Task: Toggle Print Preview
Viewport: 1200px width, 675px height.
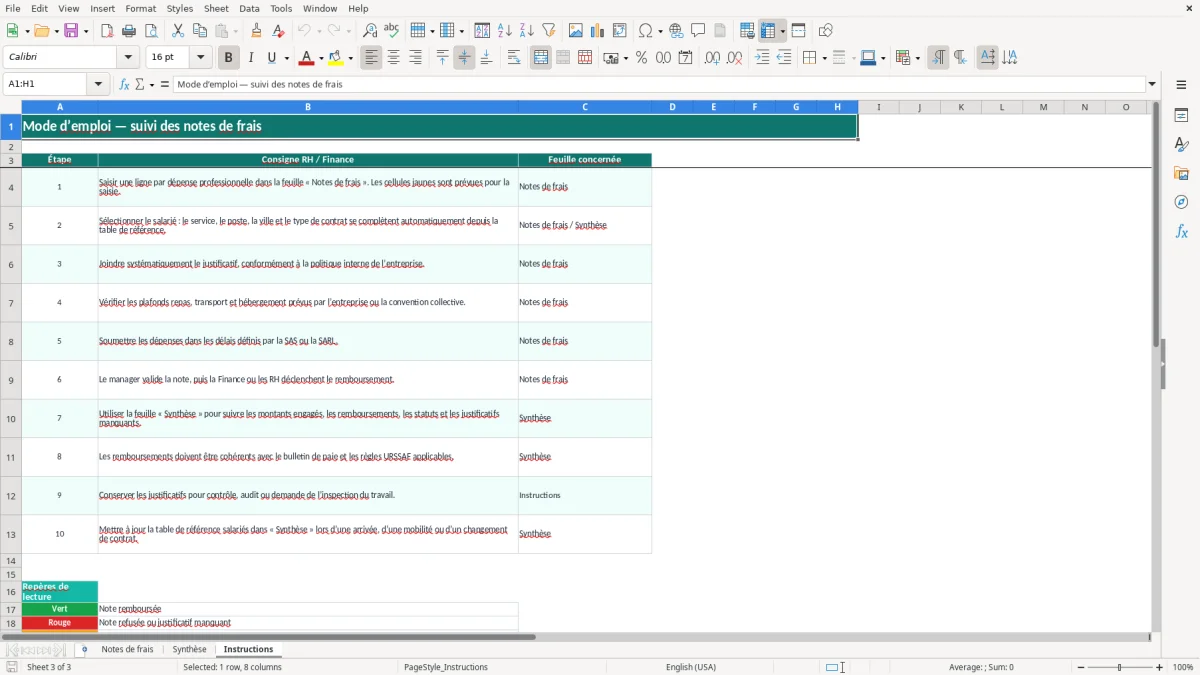Action: click(150, 31)
